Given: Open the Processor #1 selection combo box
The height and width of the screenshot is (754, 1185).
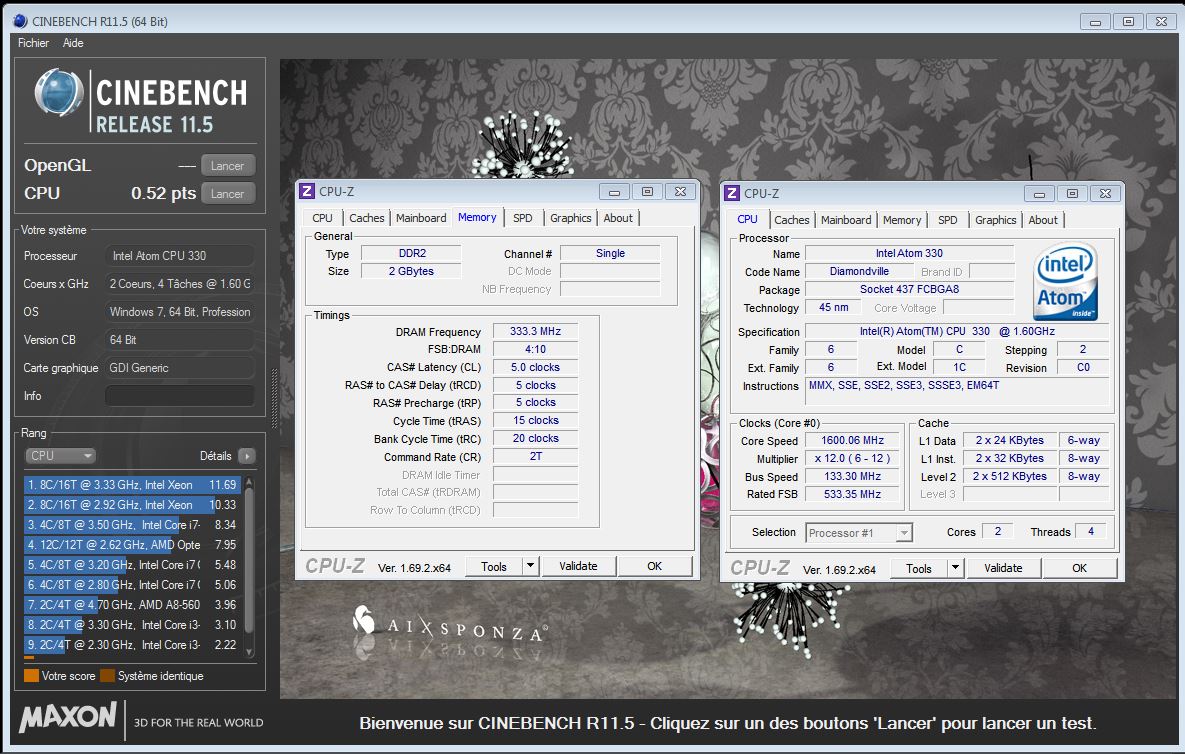Looking at the screenshot, I should [x=859, y=533].
